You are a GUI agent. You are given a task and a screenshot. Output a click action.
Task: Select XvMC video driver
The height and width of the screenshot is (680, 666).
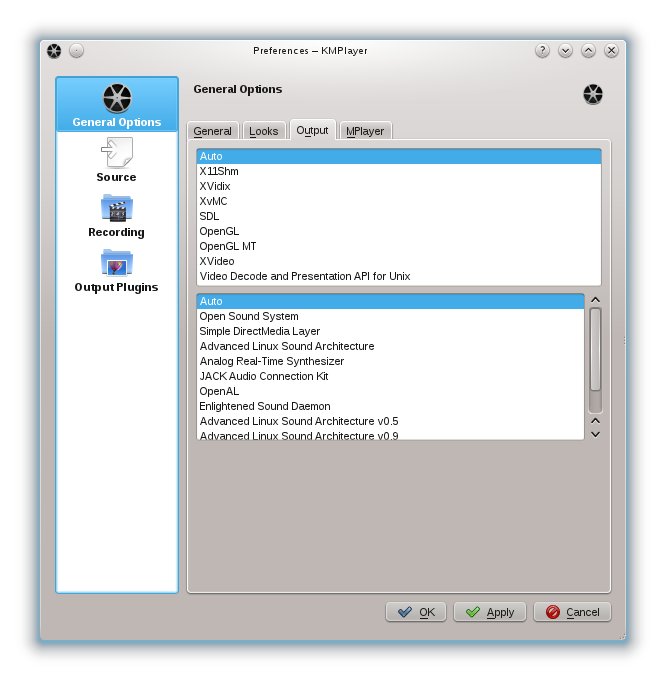[399, 201]
